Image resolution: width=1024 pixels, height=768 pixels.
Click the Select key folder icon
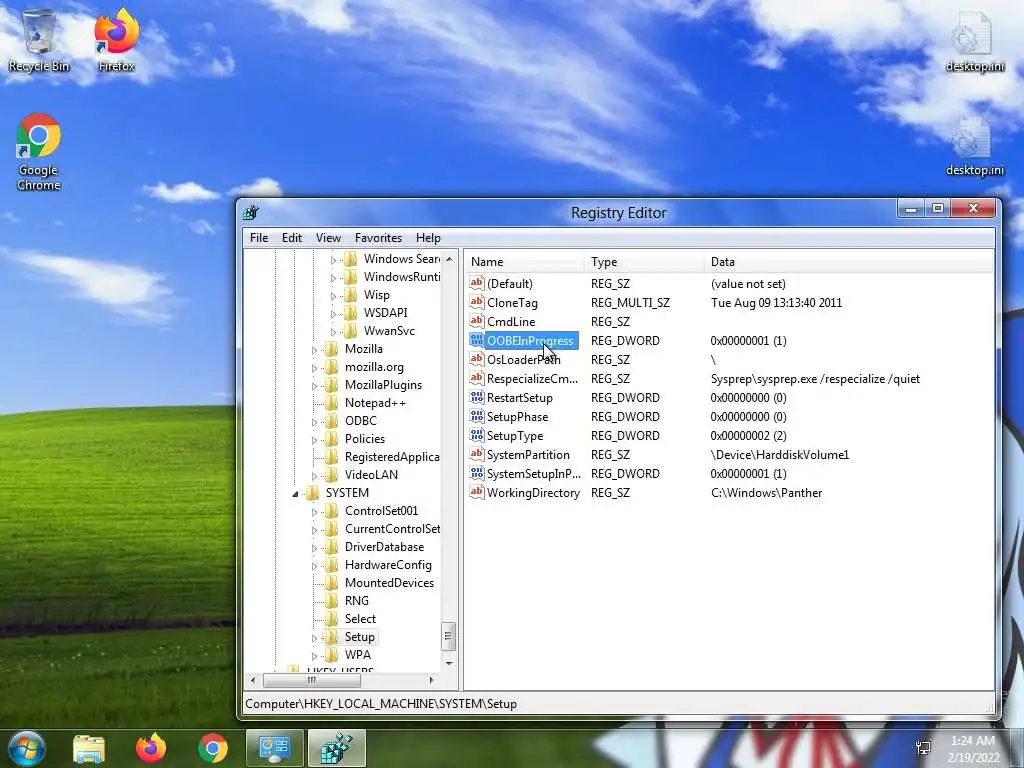click(x=332, y=618)
